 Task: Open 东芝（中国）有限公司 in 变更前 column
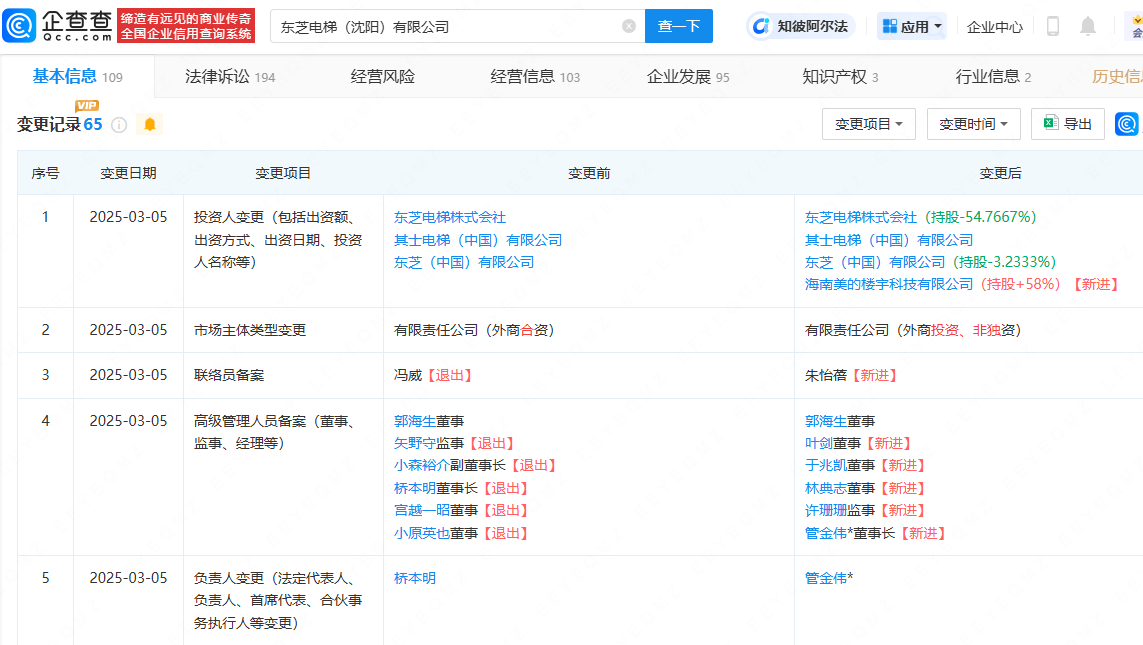coord(464,262)
